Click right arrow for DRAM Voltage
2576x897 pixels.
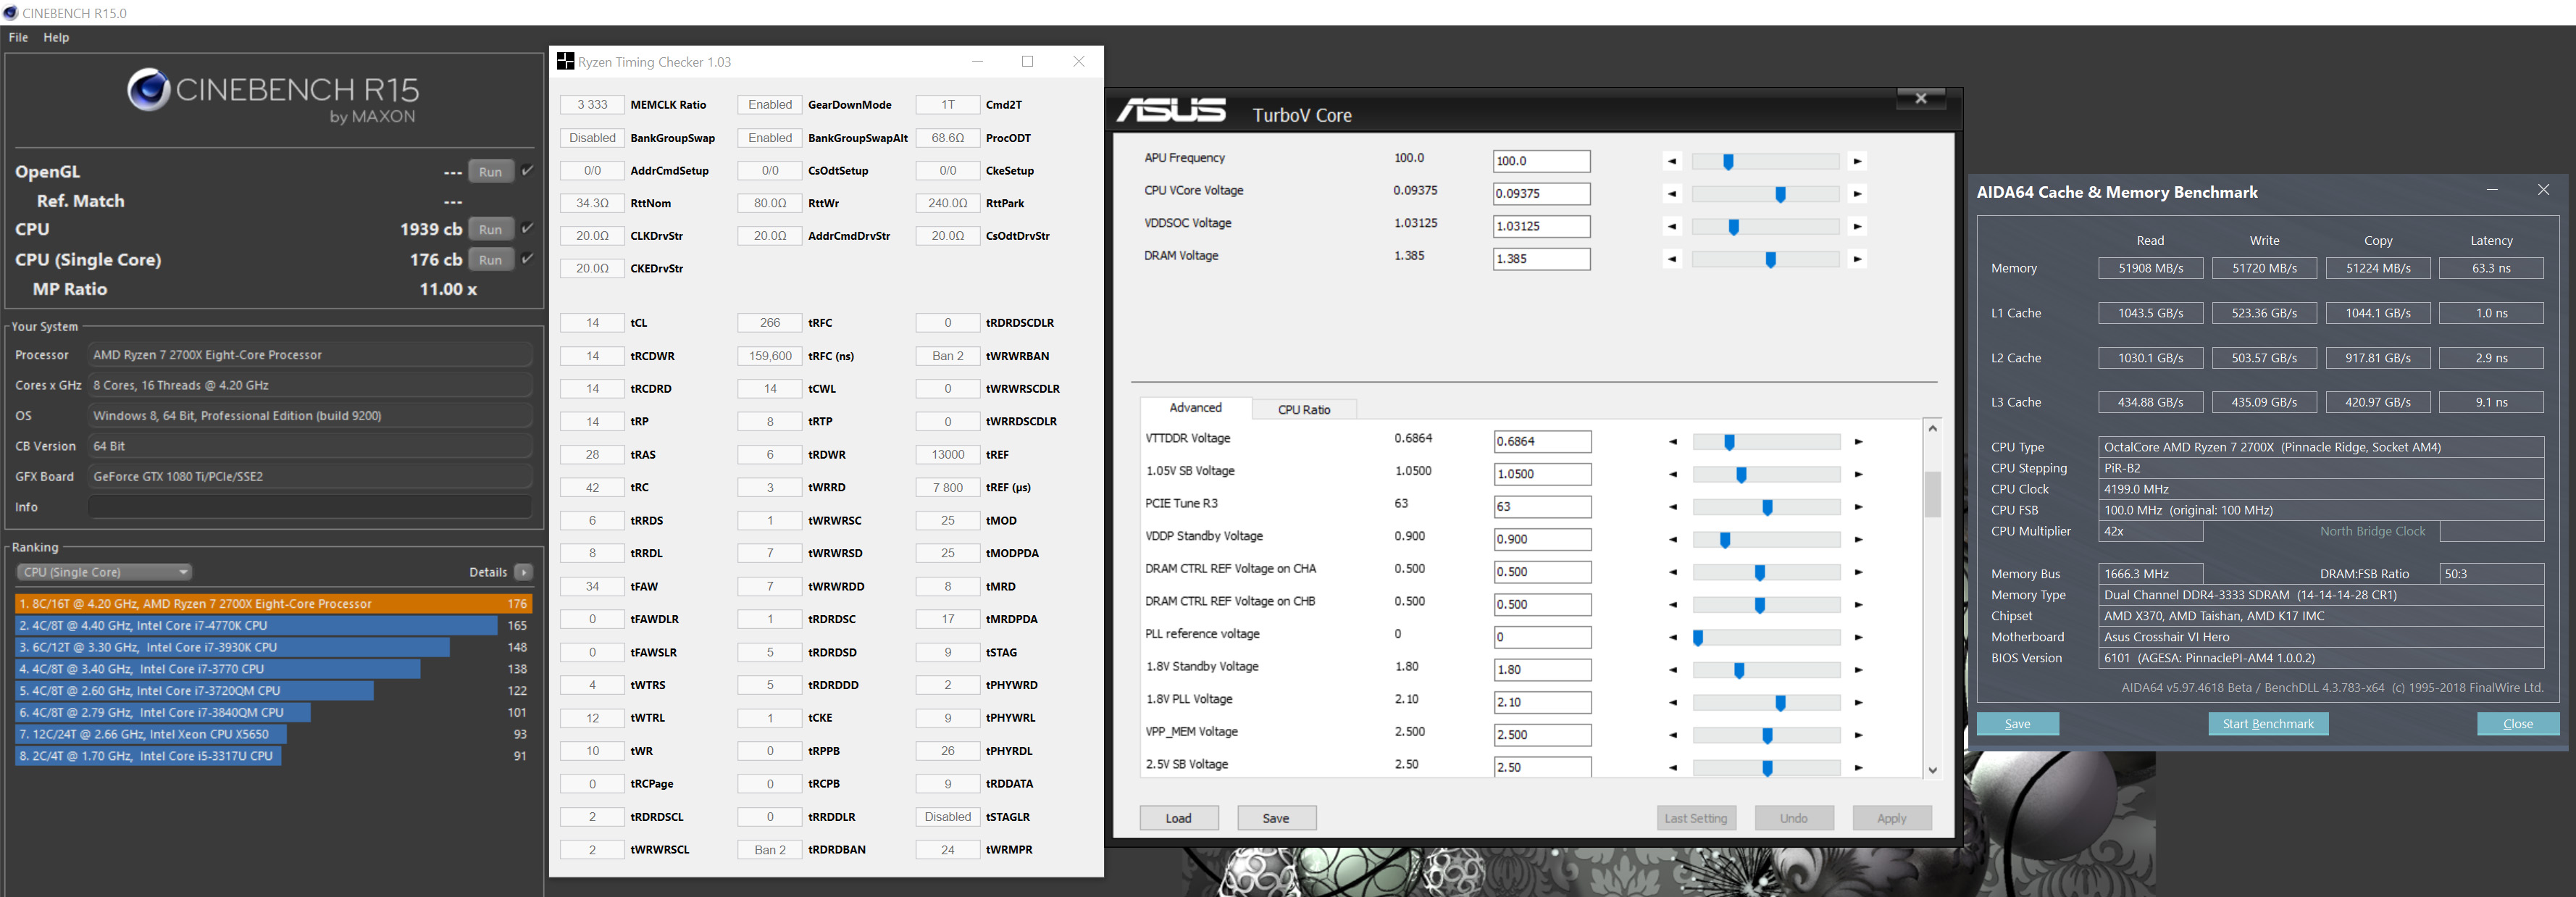[x=1857, y=259]
